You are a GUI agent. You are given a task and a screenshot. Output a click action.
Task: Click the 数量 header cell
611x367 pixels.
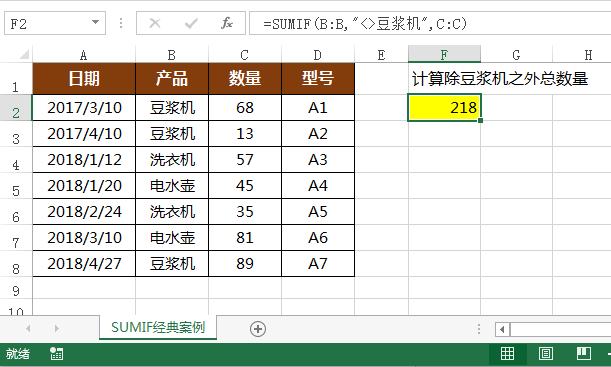(x=245, y=79)
